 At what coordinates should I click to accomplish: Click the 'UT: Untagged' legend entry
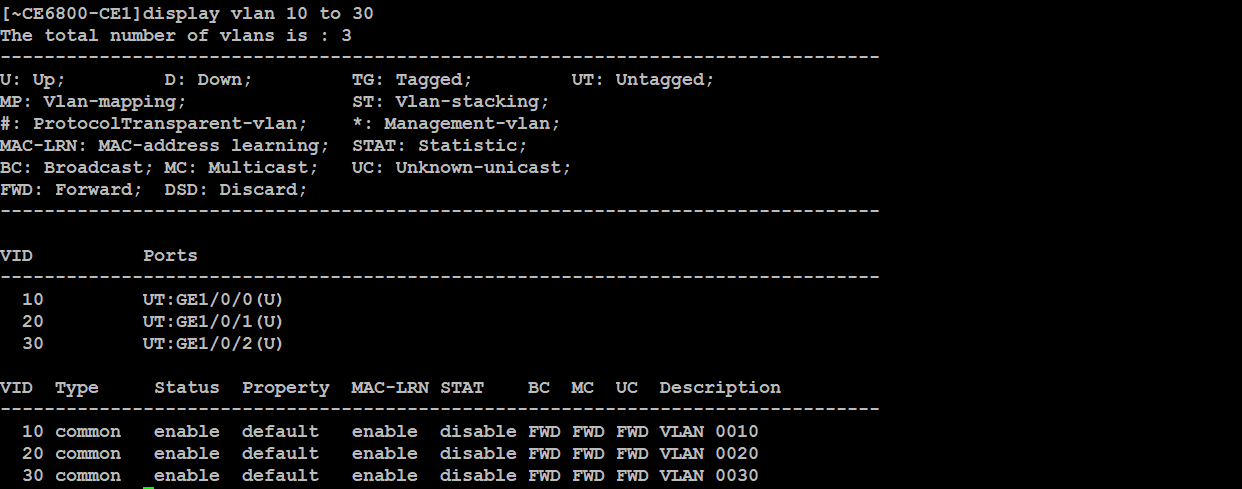click(643, 80)
